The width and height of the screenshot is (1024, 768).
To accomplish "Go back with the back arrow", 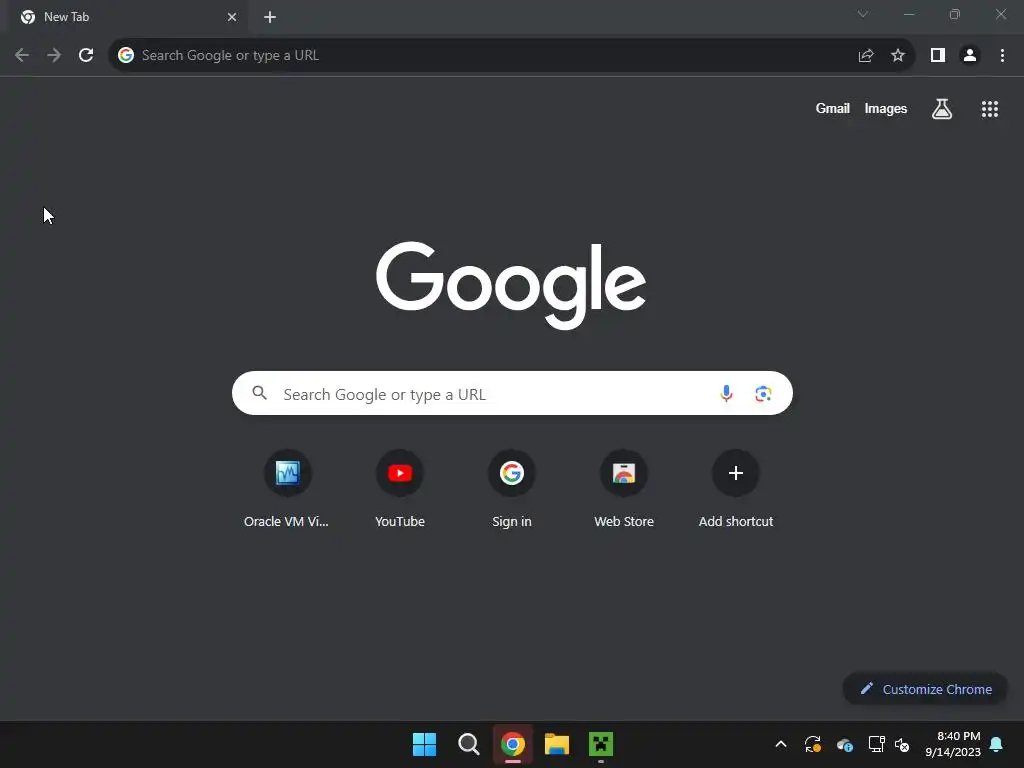I will click(x=22, y=56).
